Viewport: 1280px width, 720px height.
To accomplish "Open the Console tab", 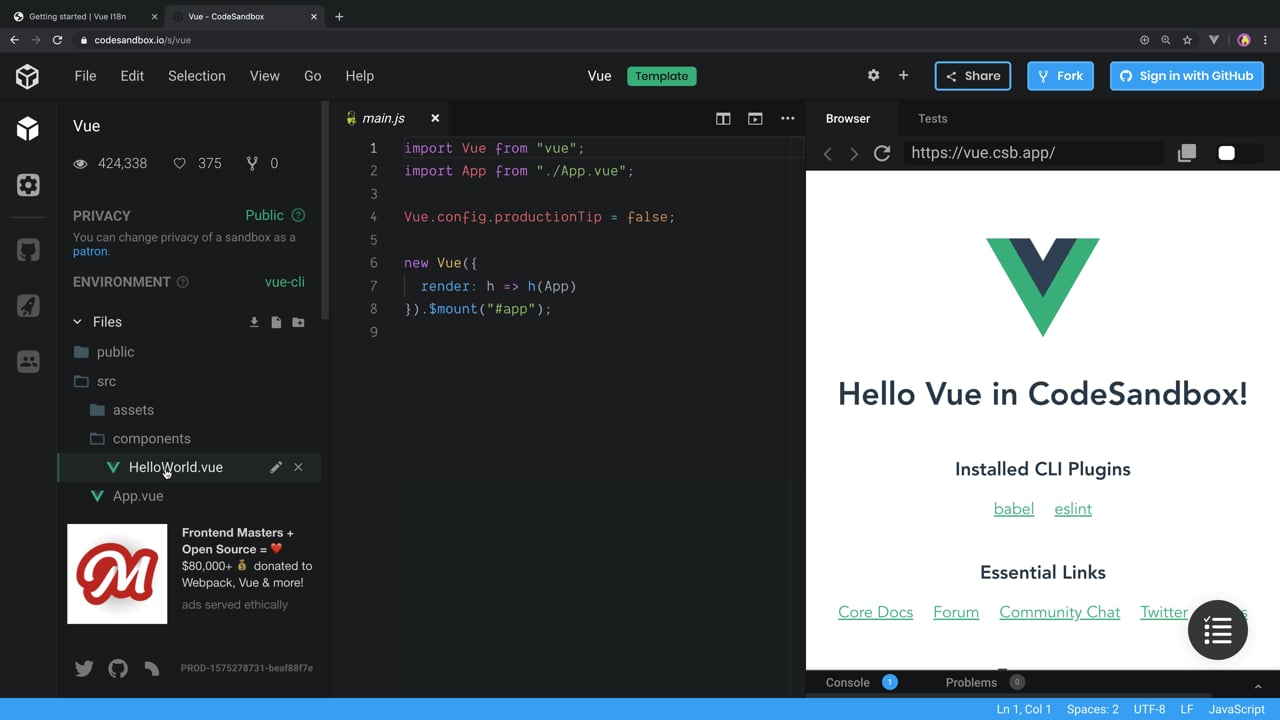I will pos(848,682).
